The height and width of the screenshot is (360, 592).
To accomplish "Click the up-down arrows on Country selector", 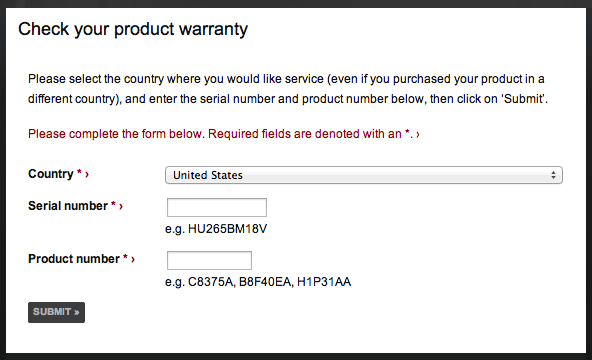I will click(553, 175).
